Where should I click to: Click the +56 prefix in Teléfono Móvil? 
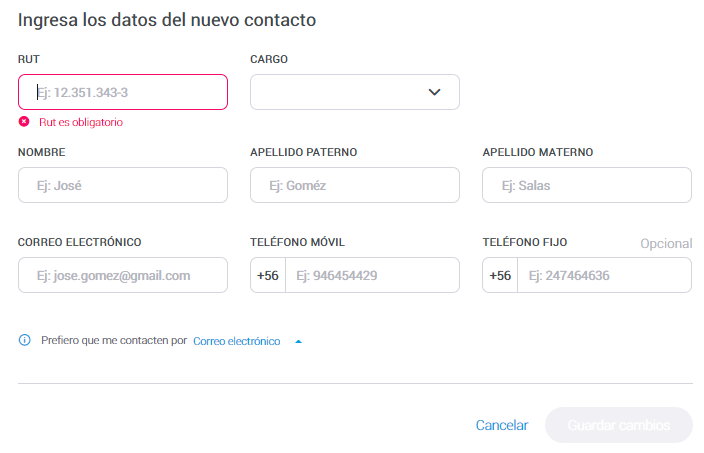pyautogui.click(x=268, y=275)
